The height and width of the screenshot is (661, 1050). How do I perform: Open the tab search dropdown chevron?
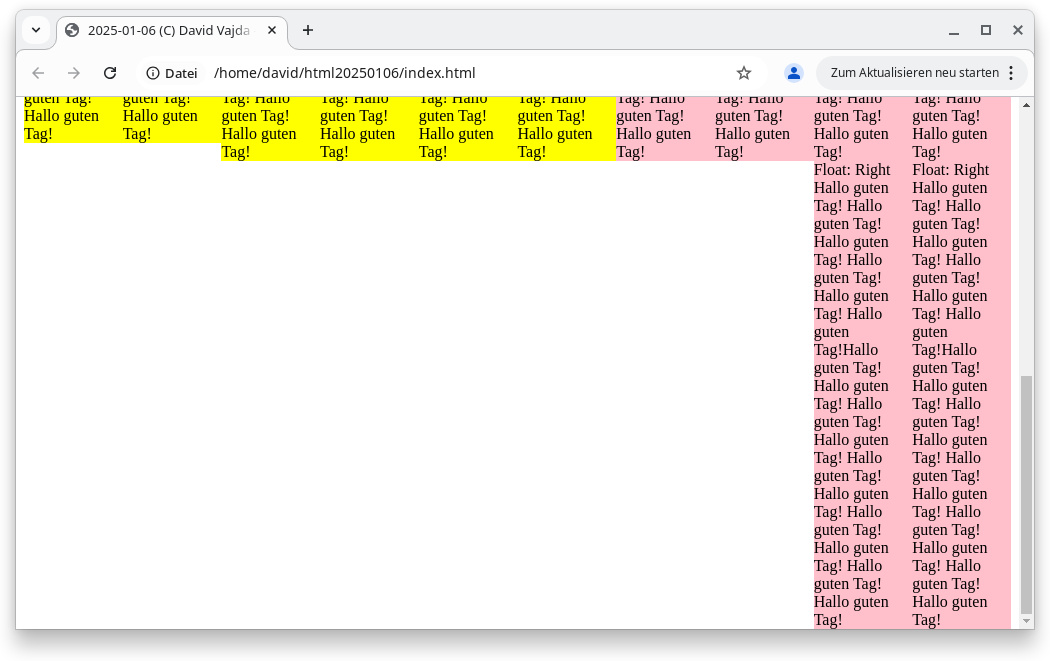coord(36,30)
